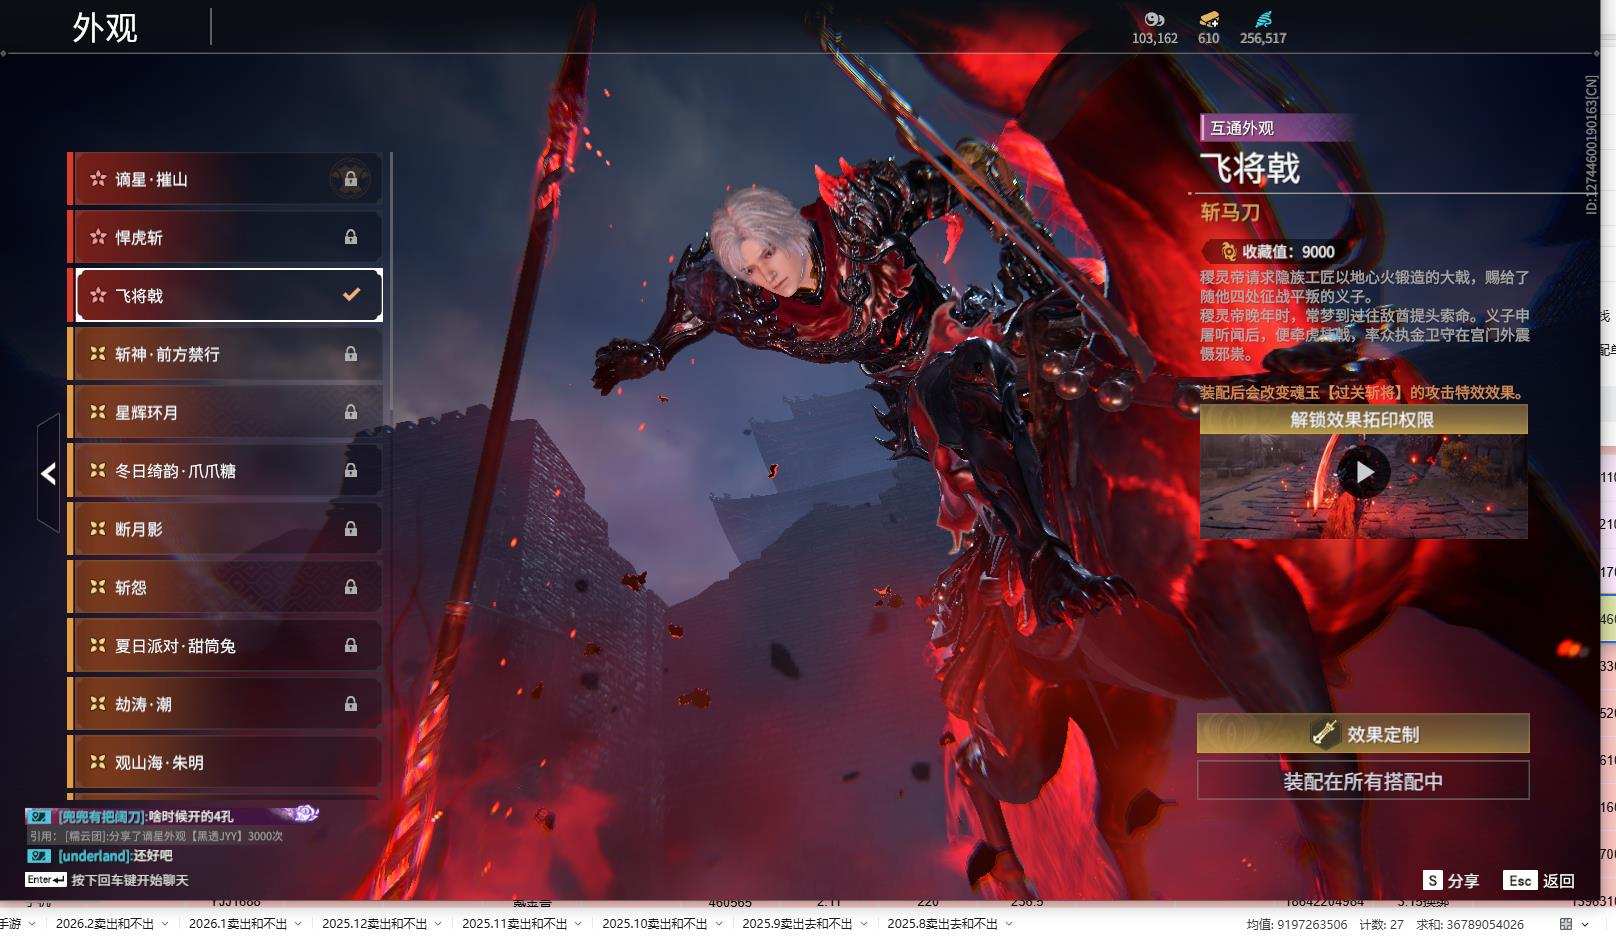
Task: Open the 2025.11卖出和不出 sheet tab
Action: [514, 924]
